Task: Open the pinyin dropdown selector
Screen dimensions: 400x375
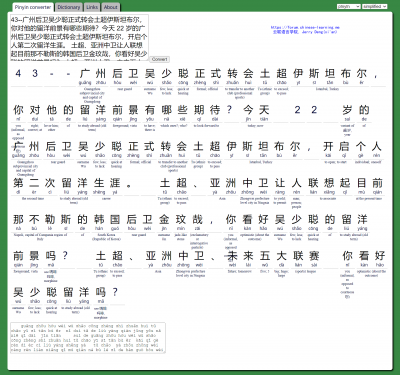Action: tap(348, 6)
